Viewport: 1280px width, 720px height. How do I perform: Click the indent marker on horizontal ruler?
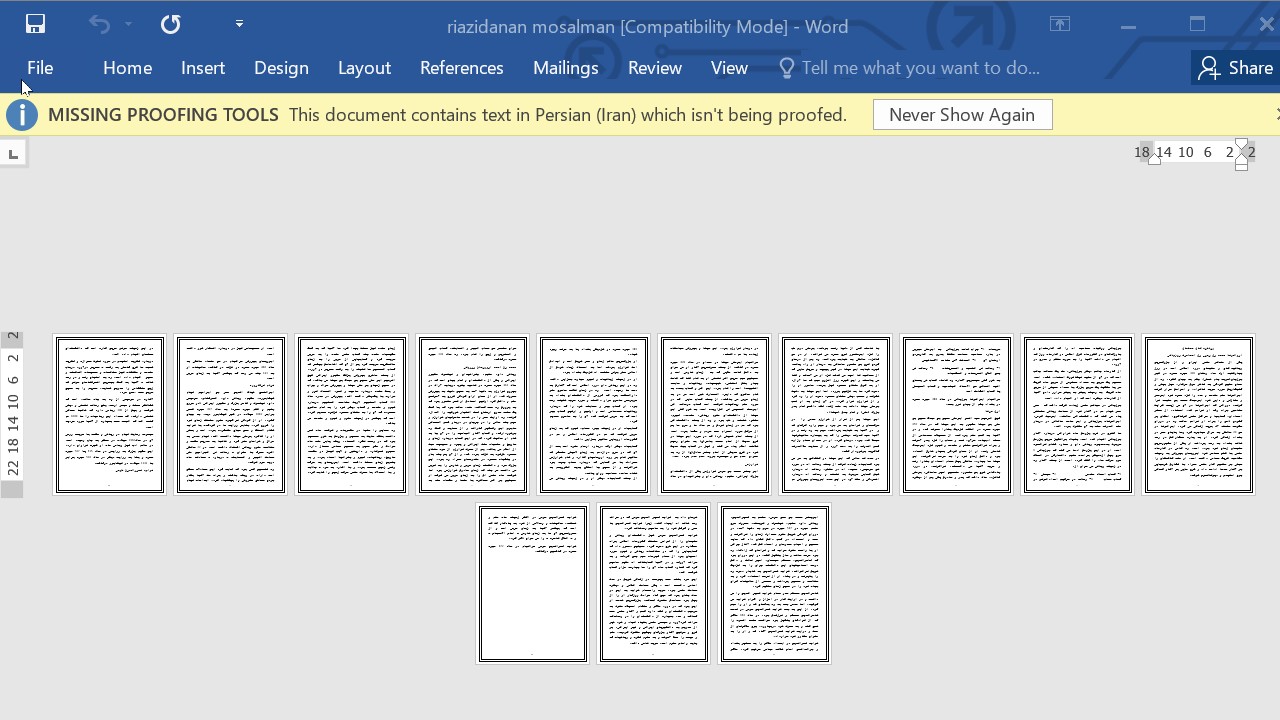1241,154
